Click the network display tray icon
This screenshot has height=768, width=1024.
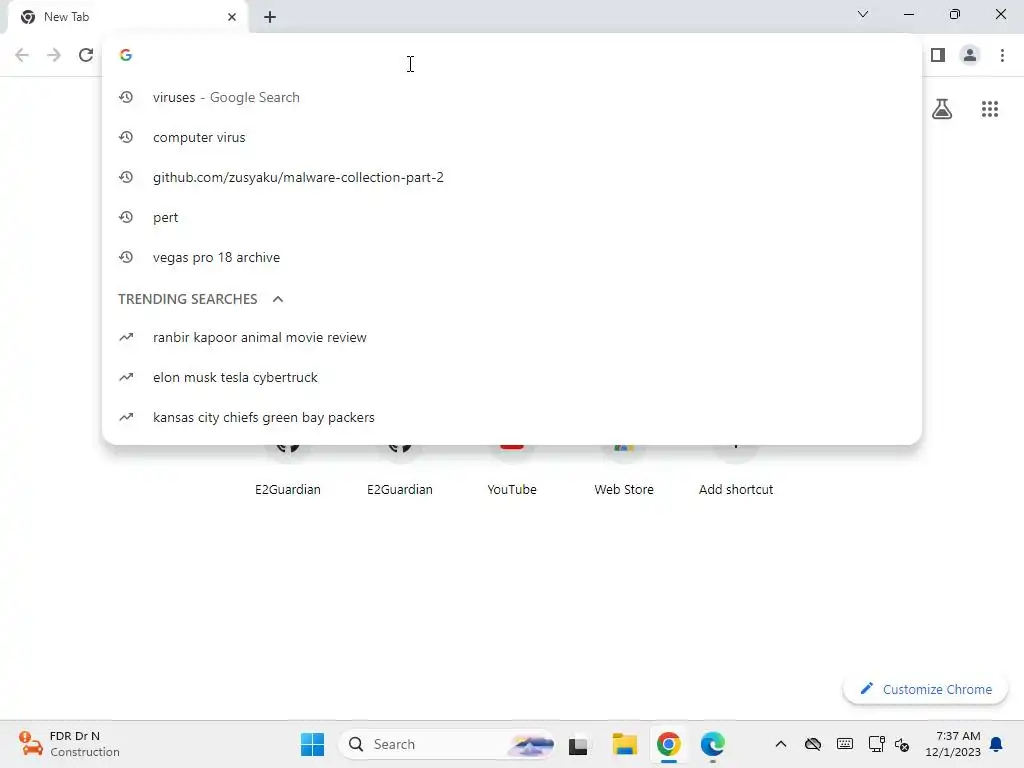tap(876, 744)
